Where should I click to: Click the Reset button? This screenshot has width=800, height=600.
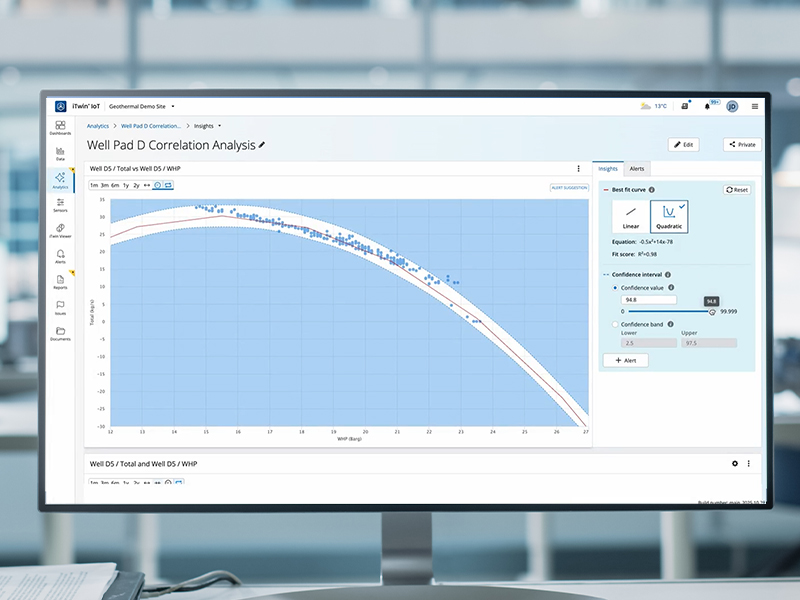click(x=737, y=189)
